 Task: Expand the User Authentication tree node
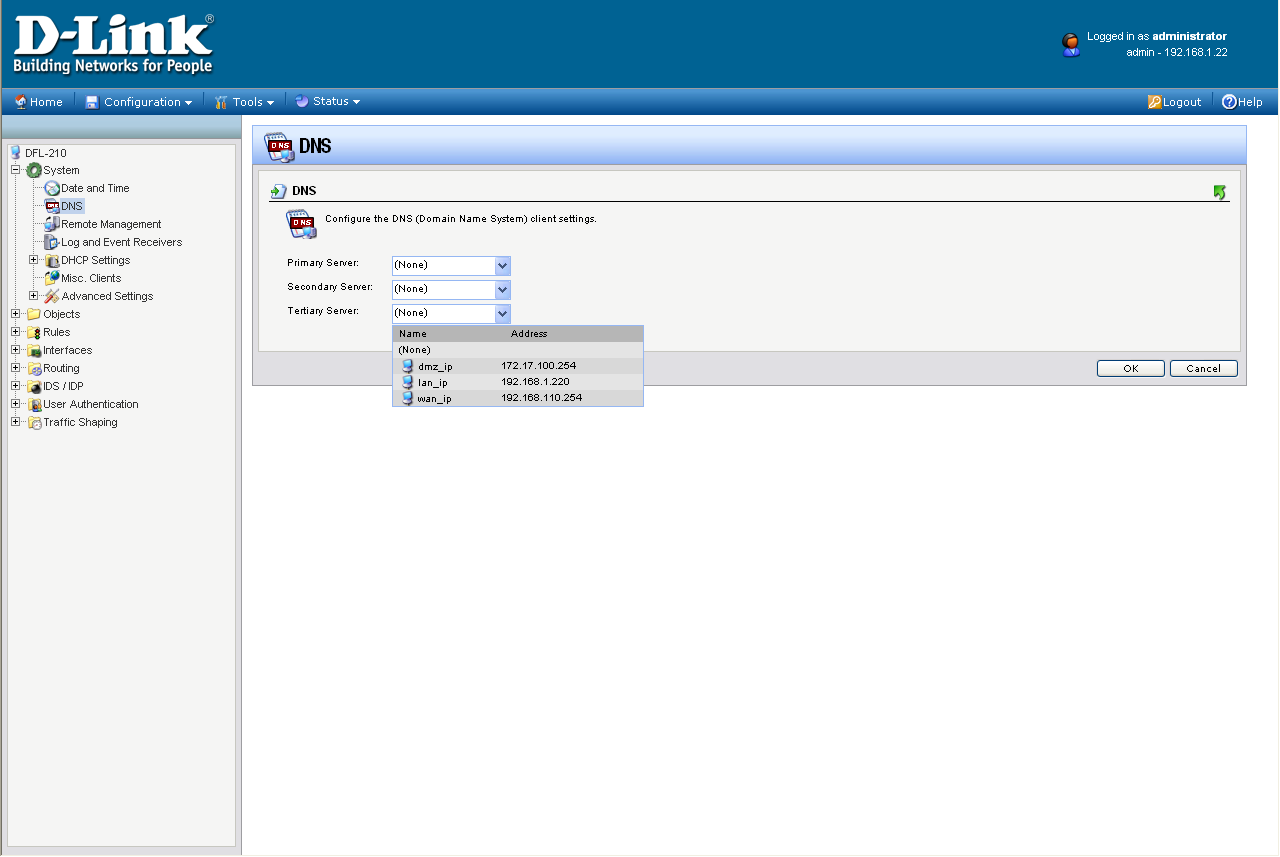coord(16,404)
